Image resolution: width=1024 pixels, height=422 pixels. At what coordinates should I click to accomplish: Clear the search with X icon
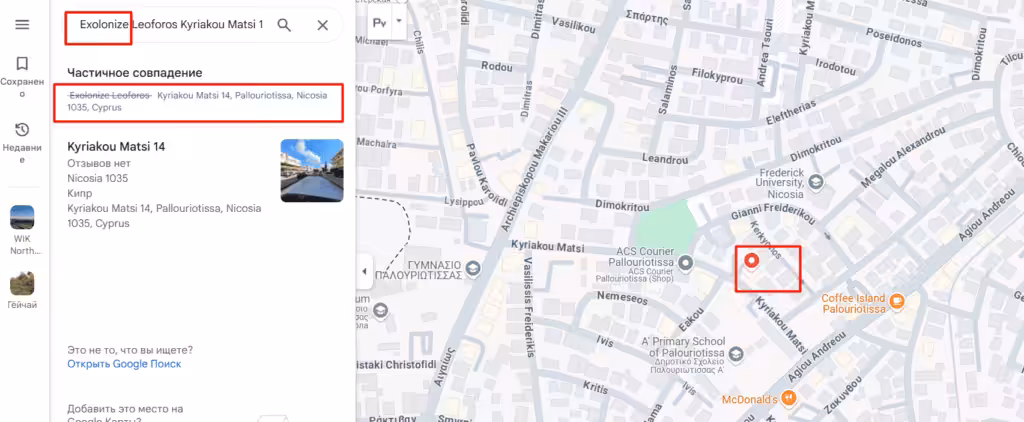(323, 25)
